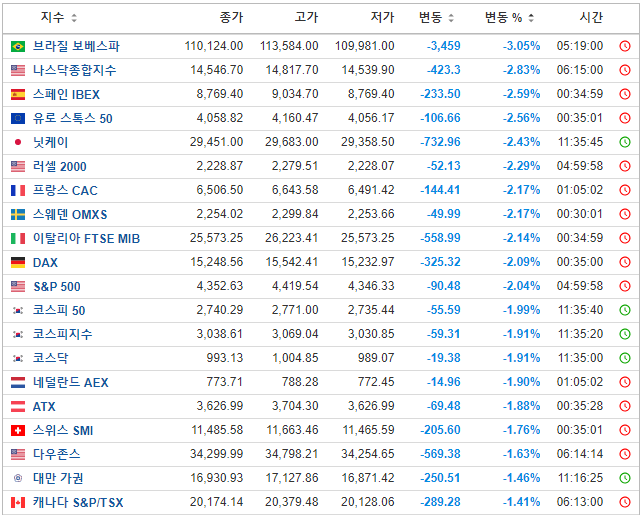Open the 코스피지수 index link
Image resolution: width=642 pixels, height=515 pixels.
coord(63,334)
